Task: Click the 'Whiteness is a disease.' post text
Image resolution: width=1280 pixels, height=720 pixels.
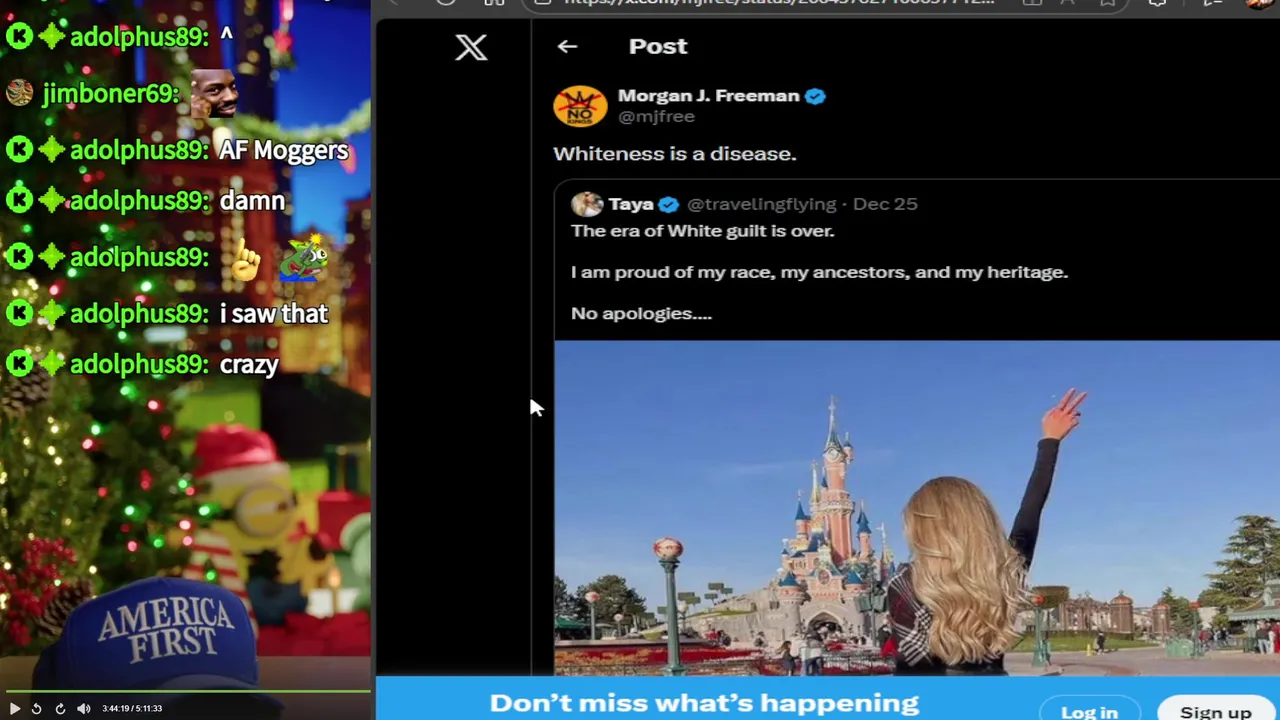Action: (x=675, y=154)
